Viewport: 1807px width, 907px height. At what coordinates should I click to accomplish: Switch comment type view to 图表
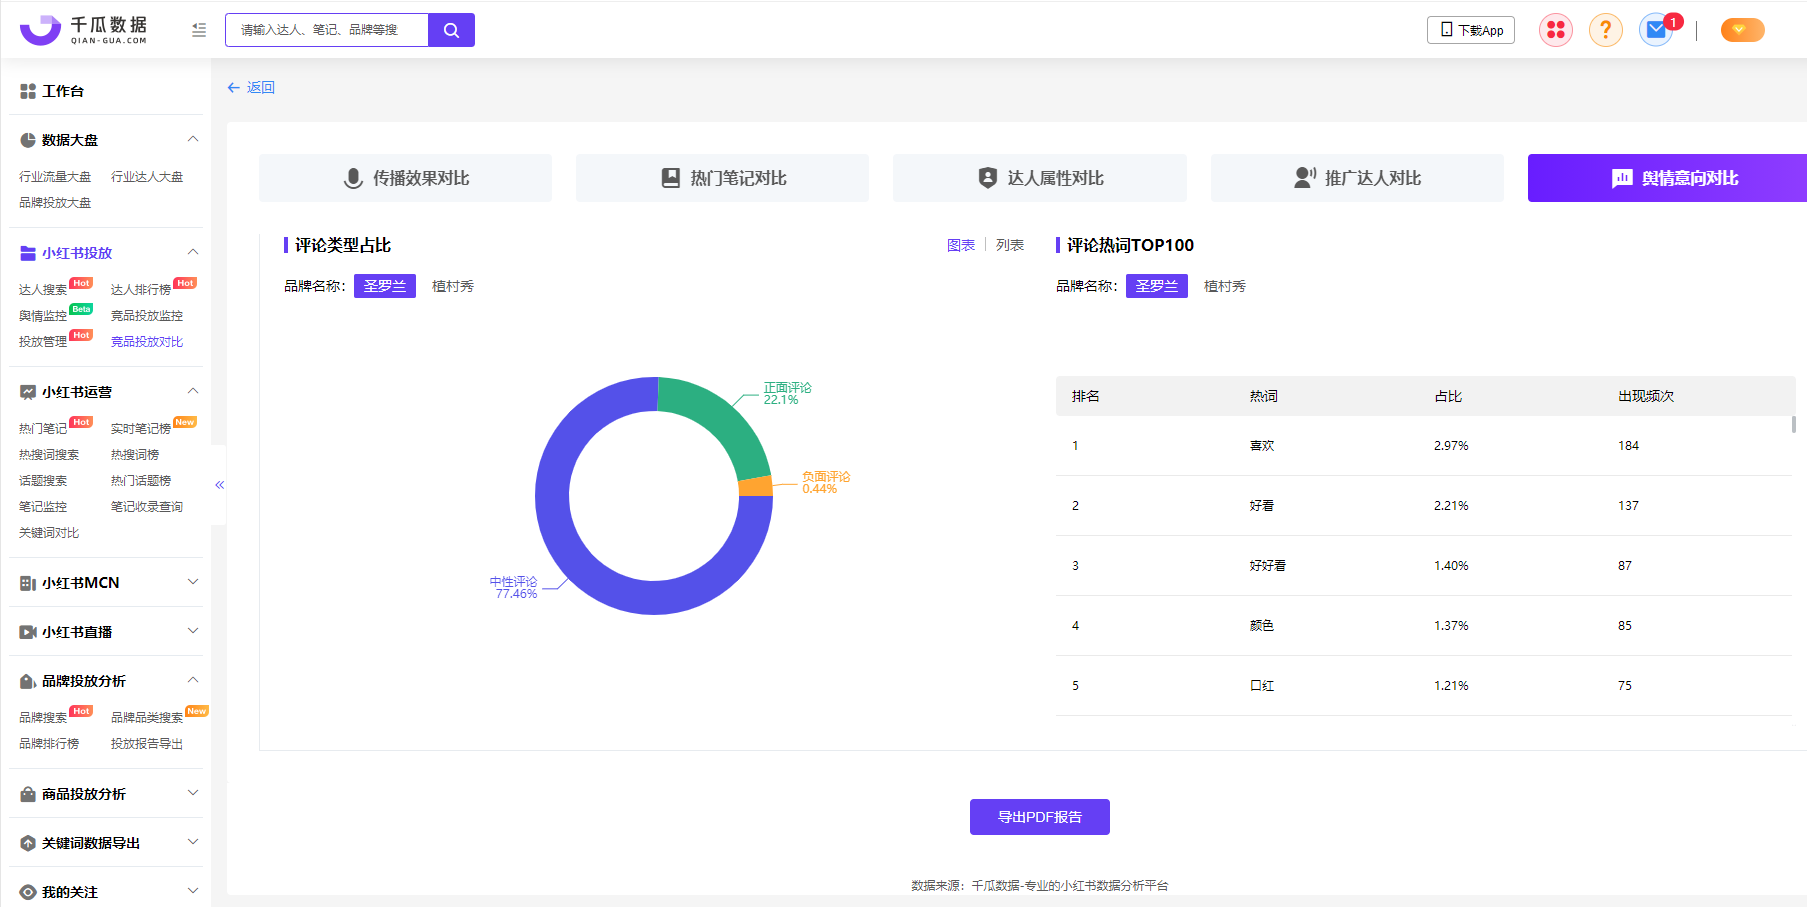[x=961, y=245]
